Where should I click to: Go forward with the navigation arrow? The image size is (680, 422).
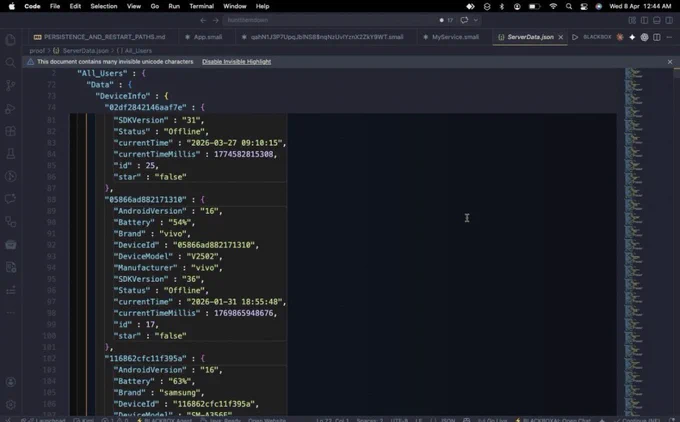pos(216,20)
